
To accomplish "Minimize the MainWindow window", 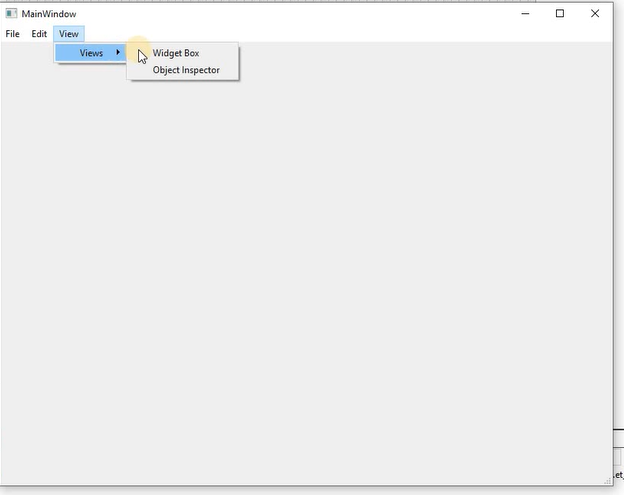I will coord(525,14).
